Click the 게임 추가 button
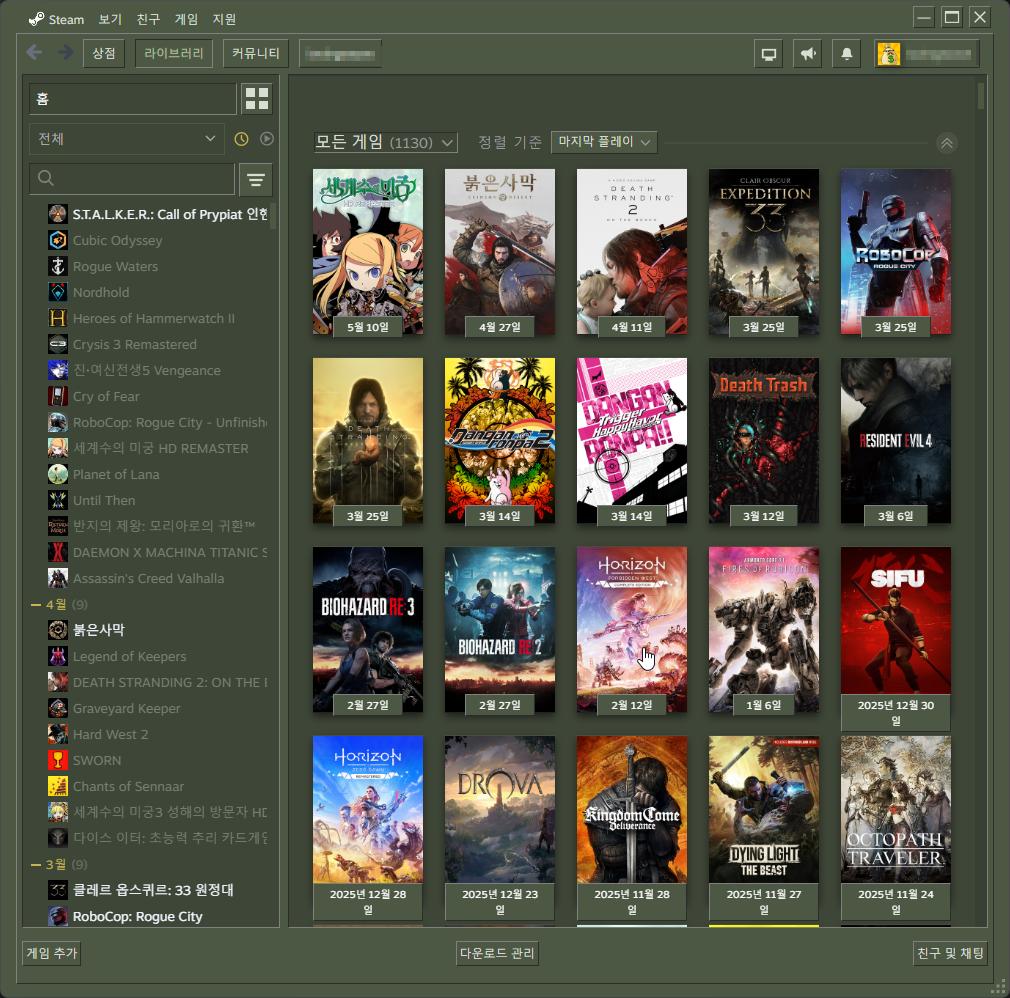 click(52, 953)
